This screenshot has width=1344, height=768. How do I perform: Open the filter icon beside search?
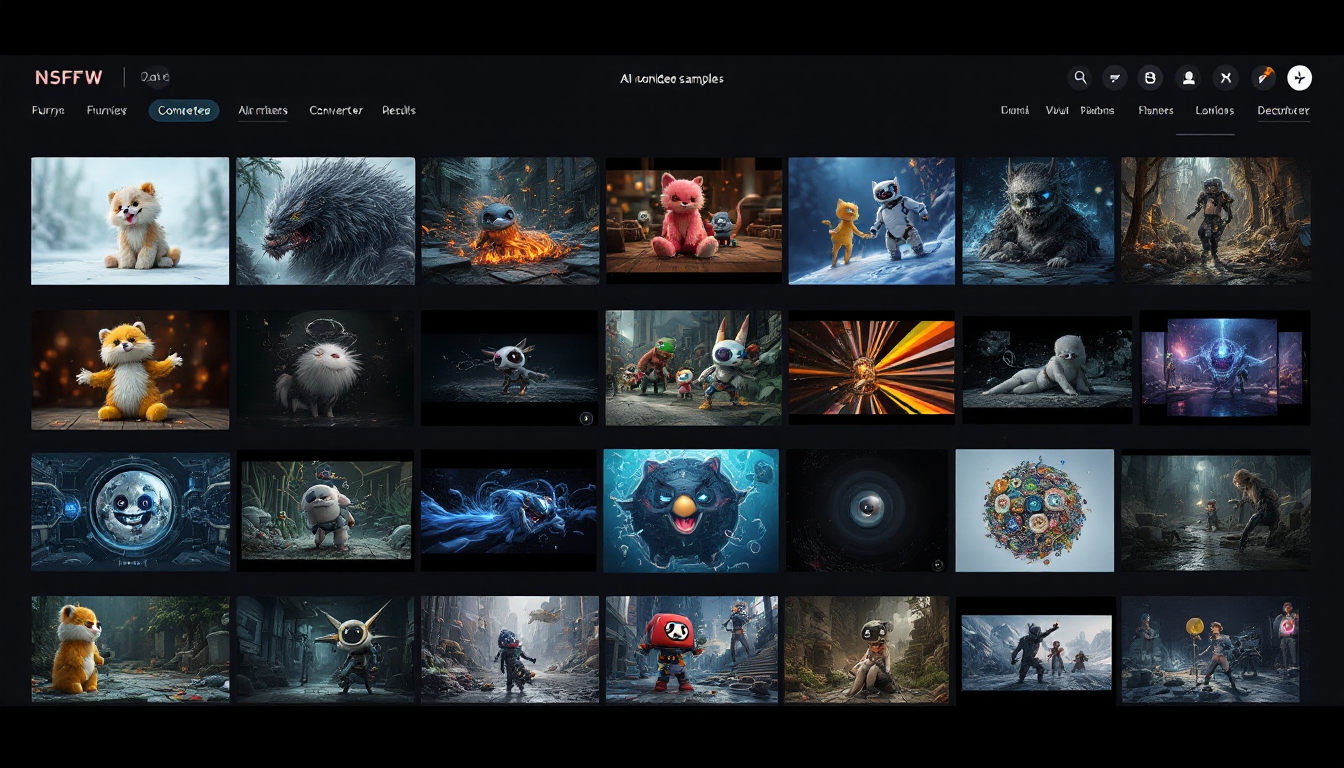(1115, 78)
